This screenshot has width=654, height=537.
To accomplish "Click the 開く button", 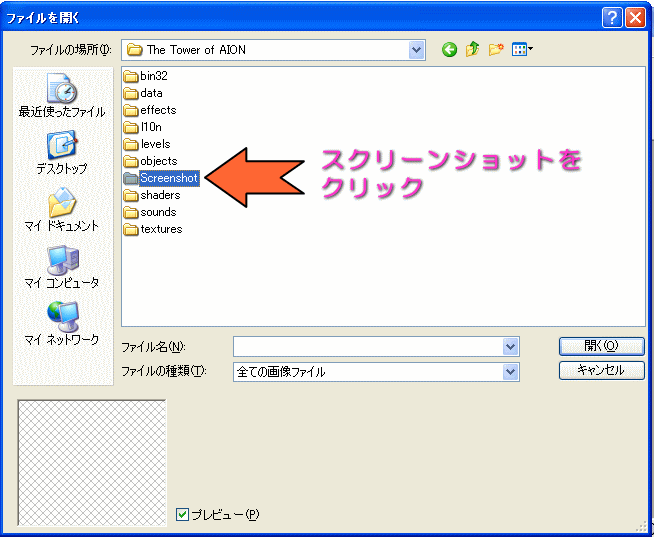I will [601, 346].
